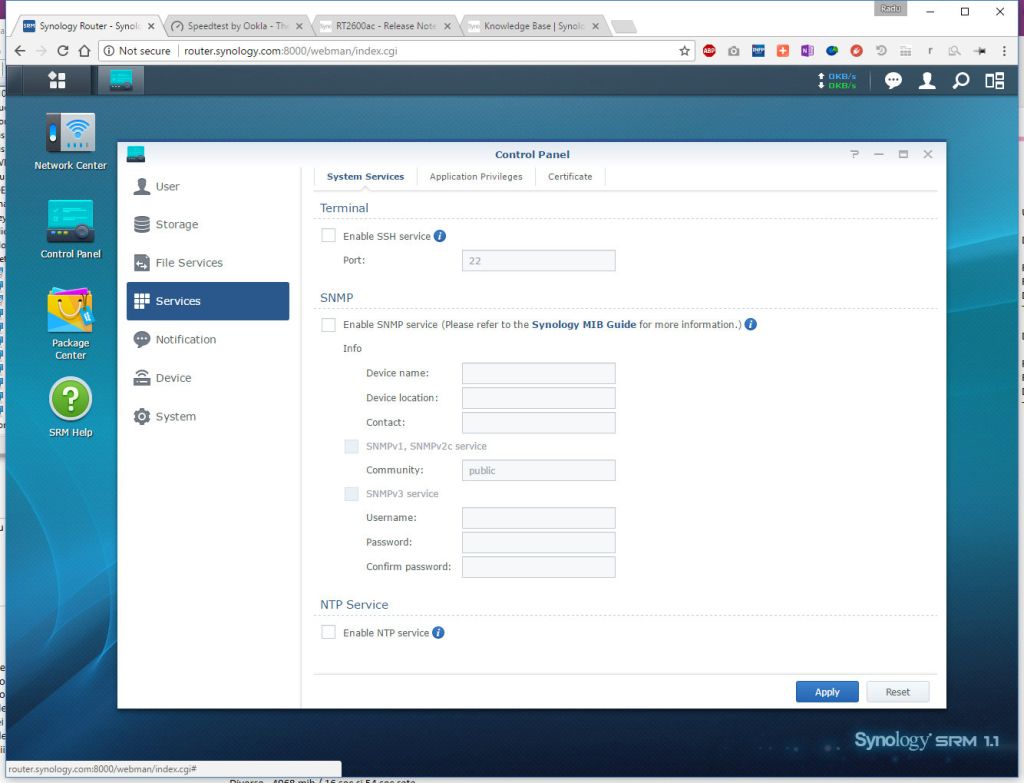This screenshot has height=783, width=1024.
Task: Toggle SNMPv1, SNMPv2c service checkbox
Action: pyautogui.click(x=351, y=446)
